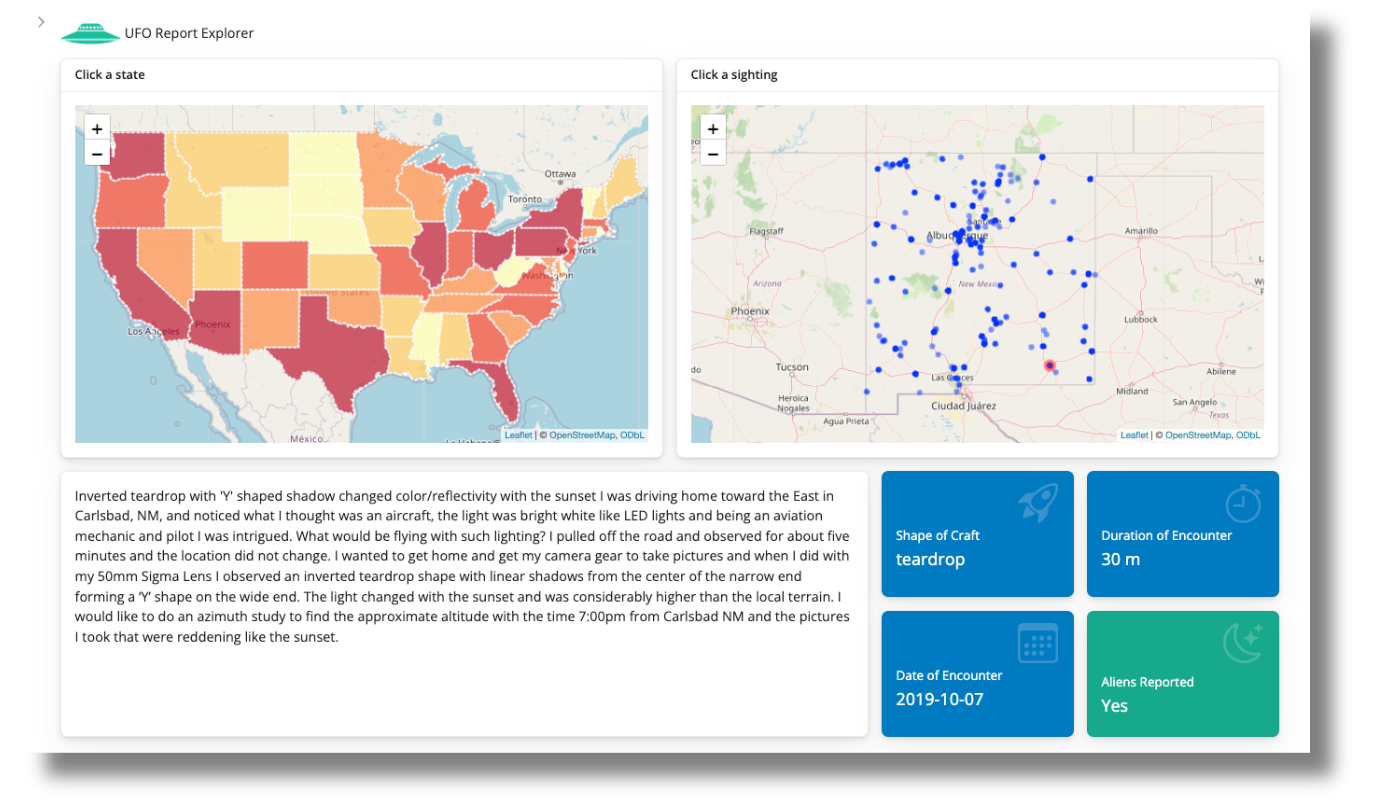Expand the sidebar with the chevron arrow
This screenshot has height=803, width=1378.
[41, 22]
